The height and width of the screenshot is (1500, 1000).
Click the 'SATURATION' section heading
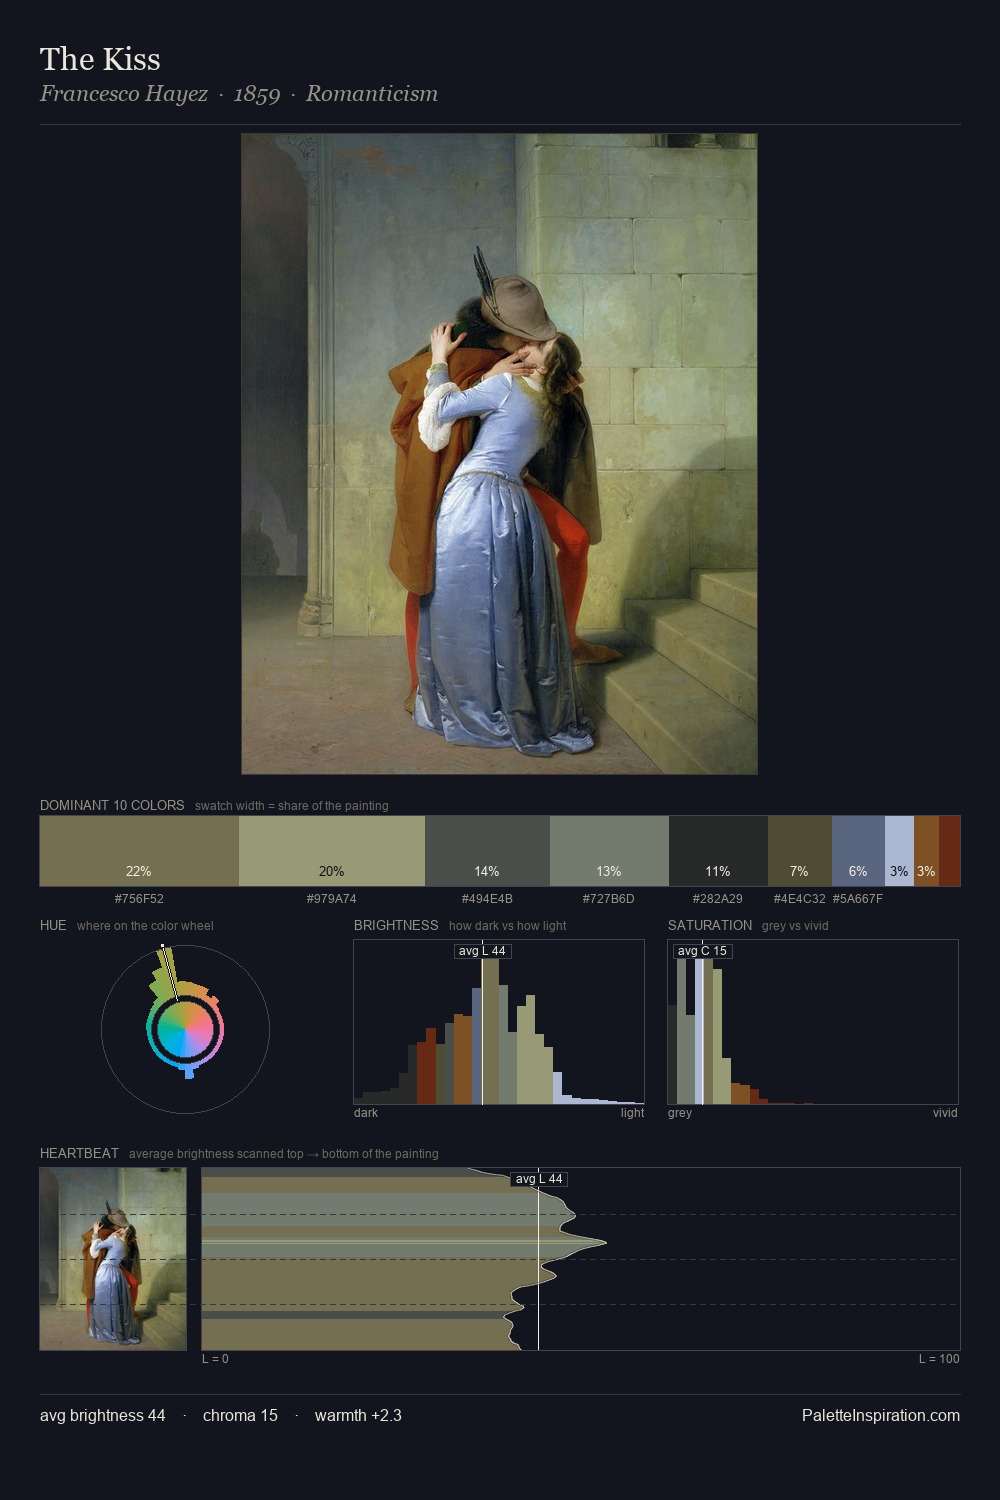click(710, 925)
